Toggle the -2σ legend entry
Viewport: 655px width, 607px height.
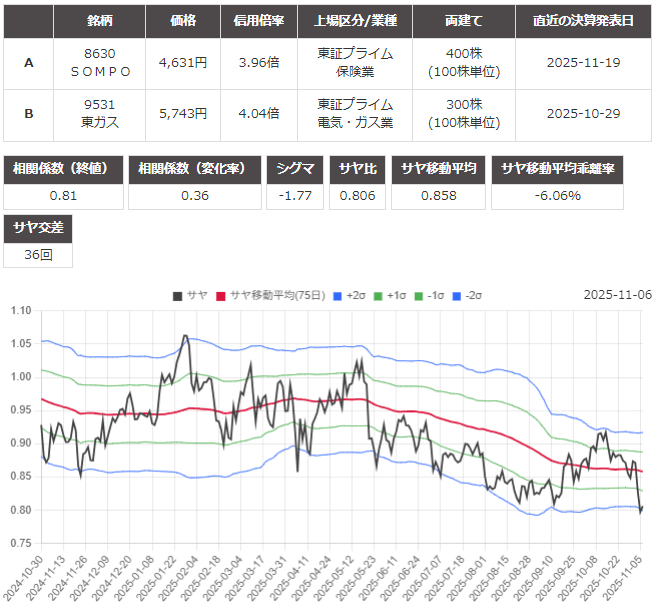pyautogui.click(x=462, y=295)
